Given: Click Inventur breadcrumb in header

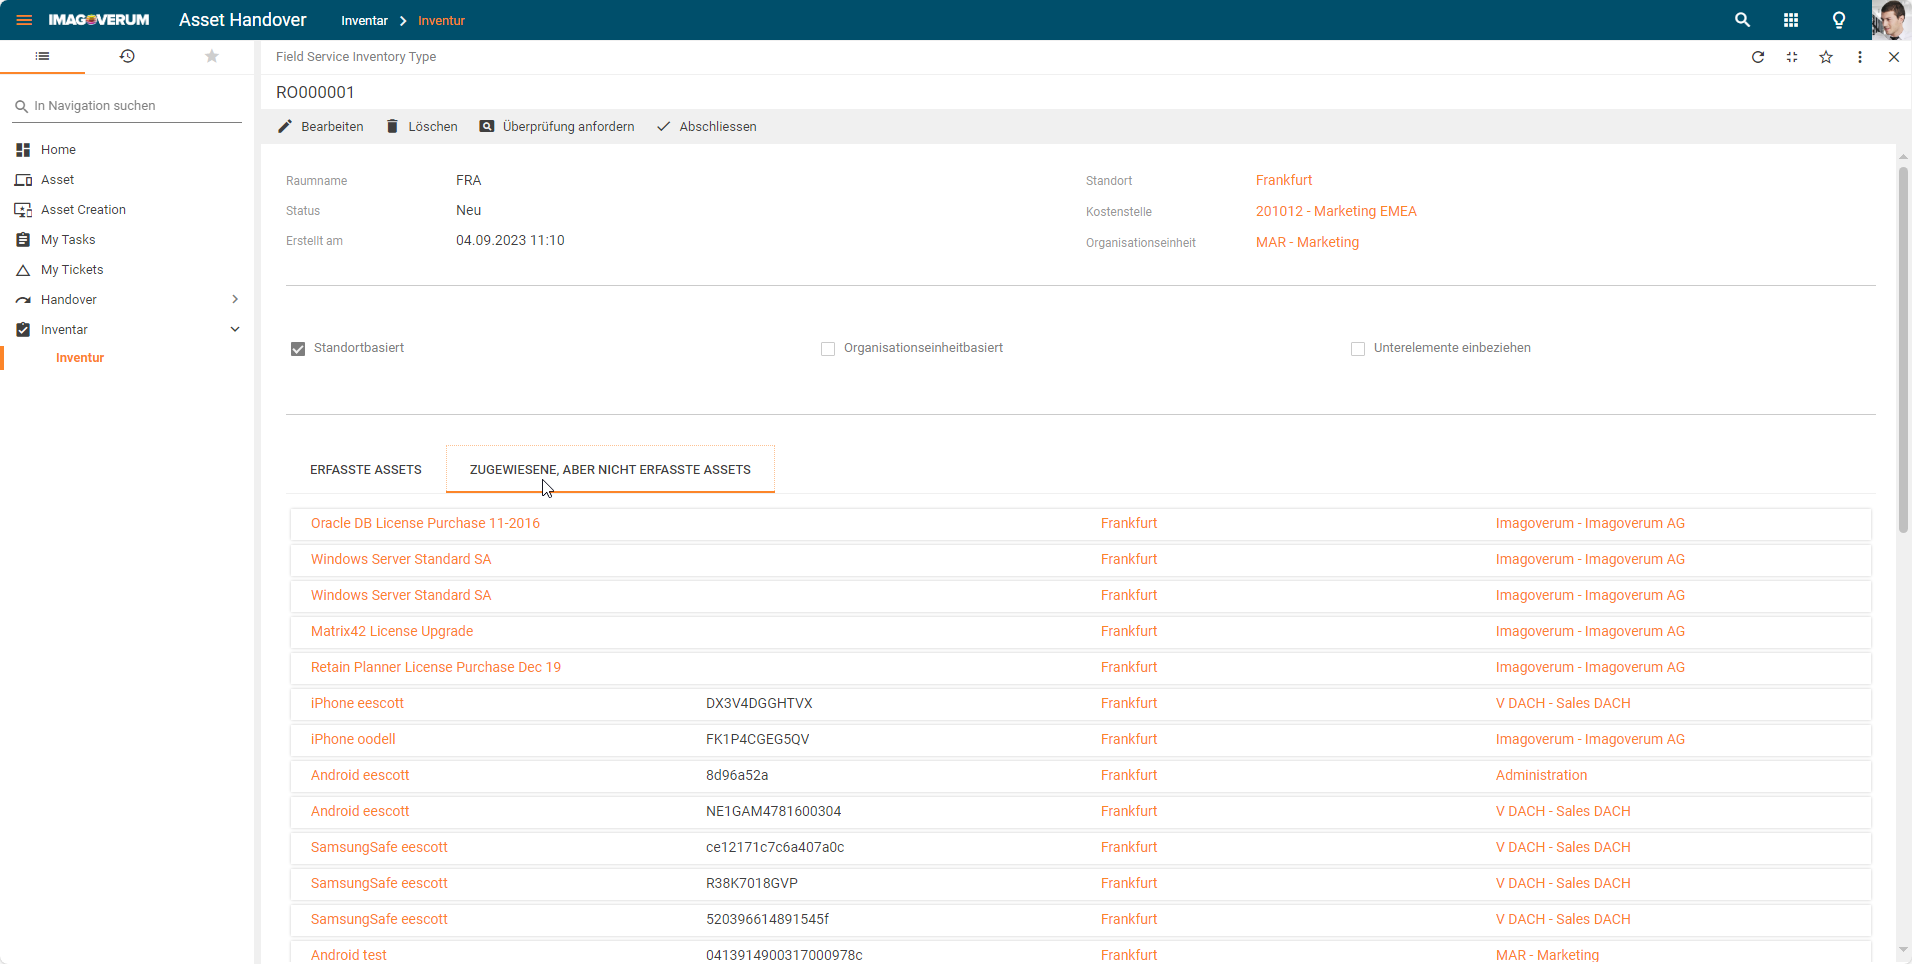Looking at the screenshot, I should pyautogui.click(x=441, y=20).
